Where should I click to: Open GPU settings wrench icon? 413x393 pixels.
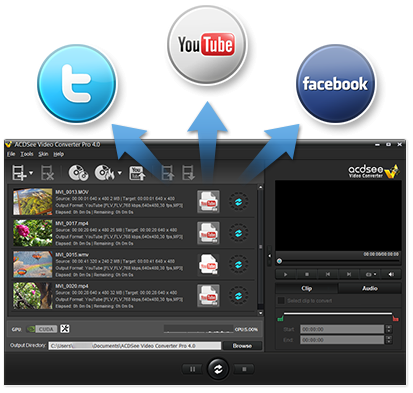(65, 329)
